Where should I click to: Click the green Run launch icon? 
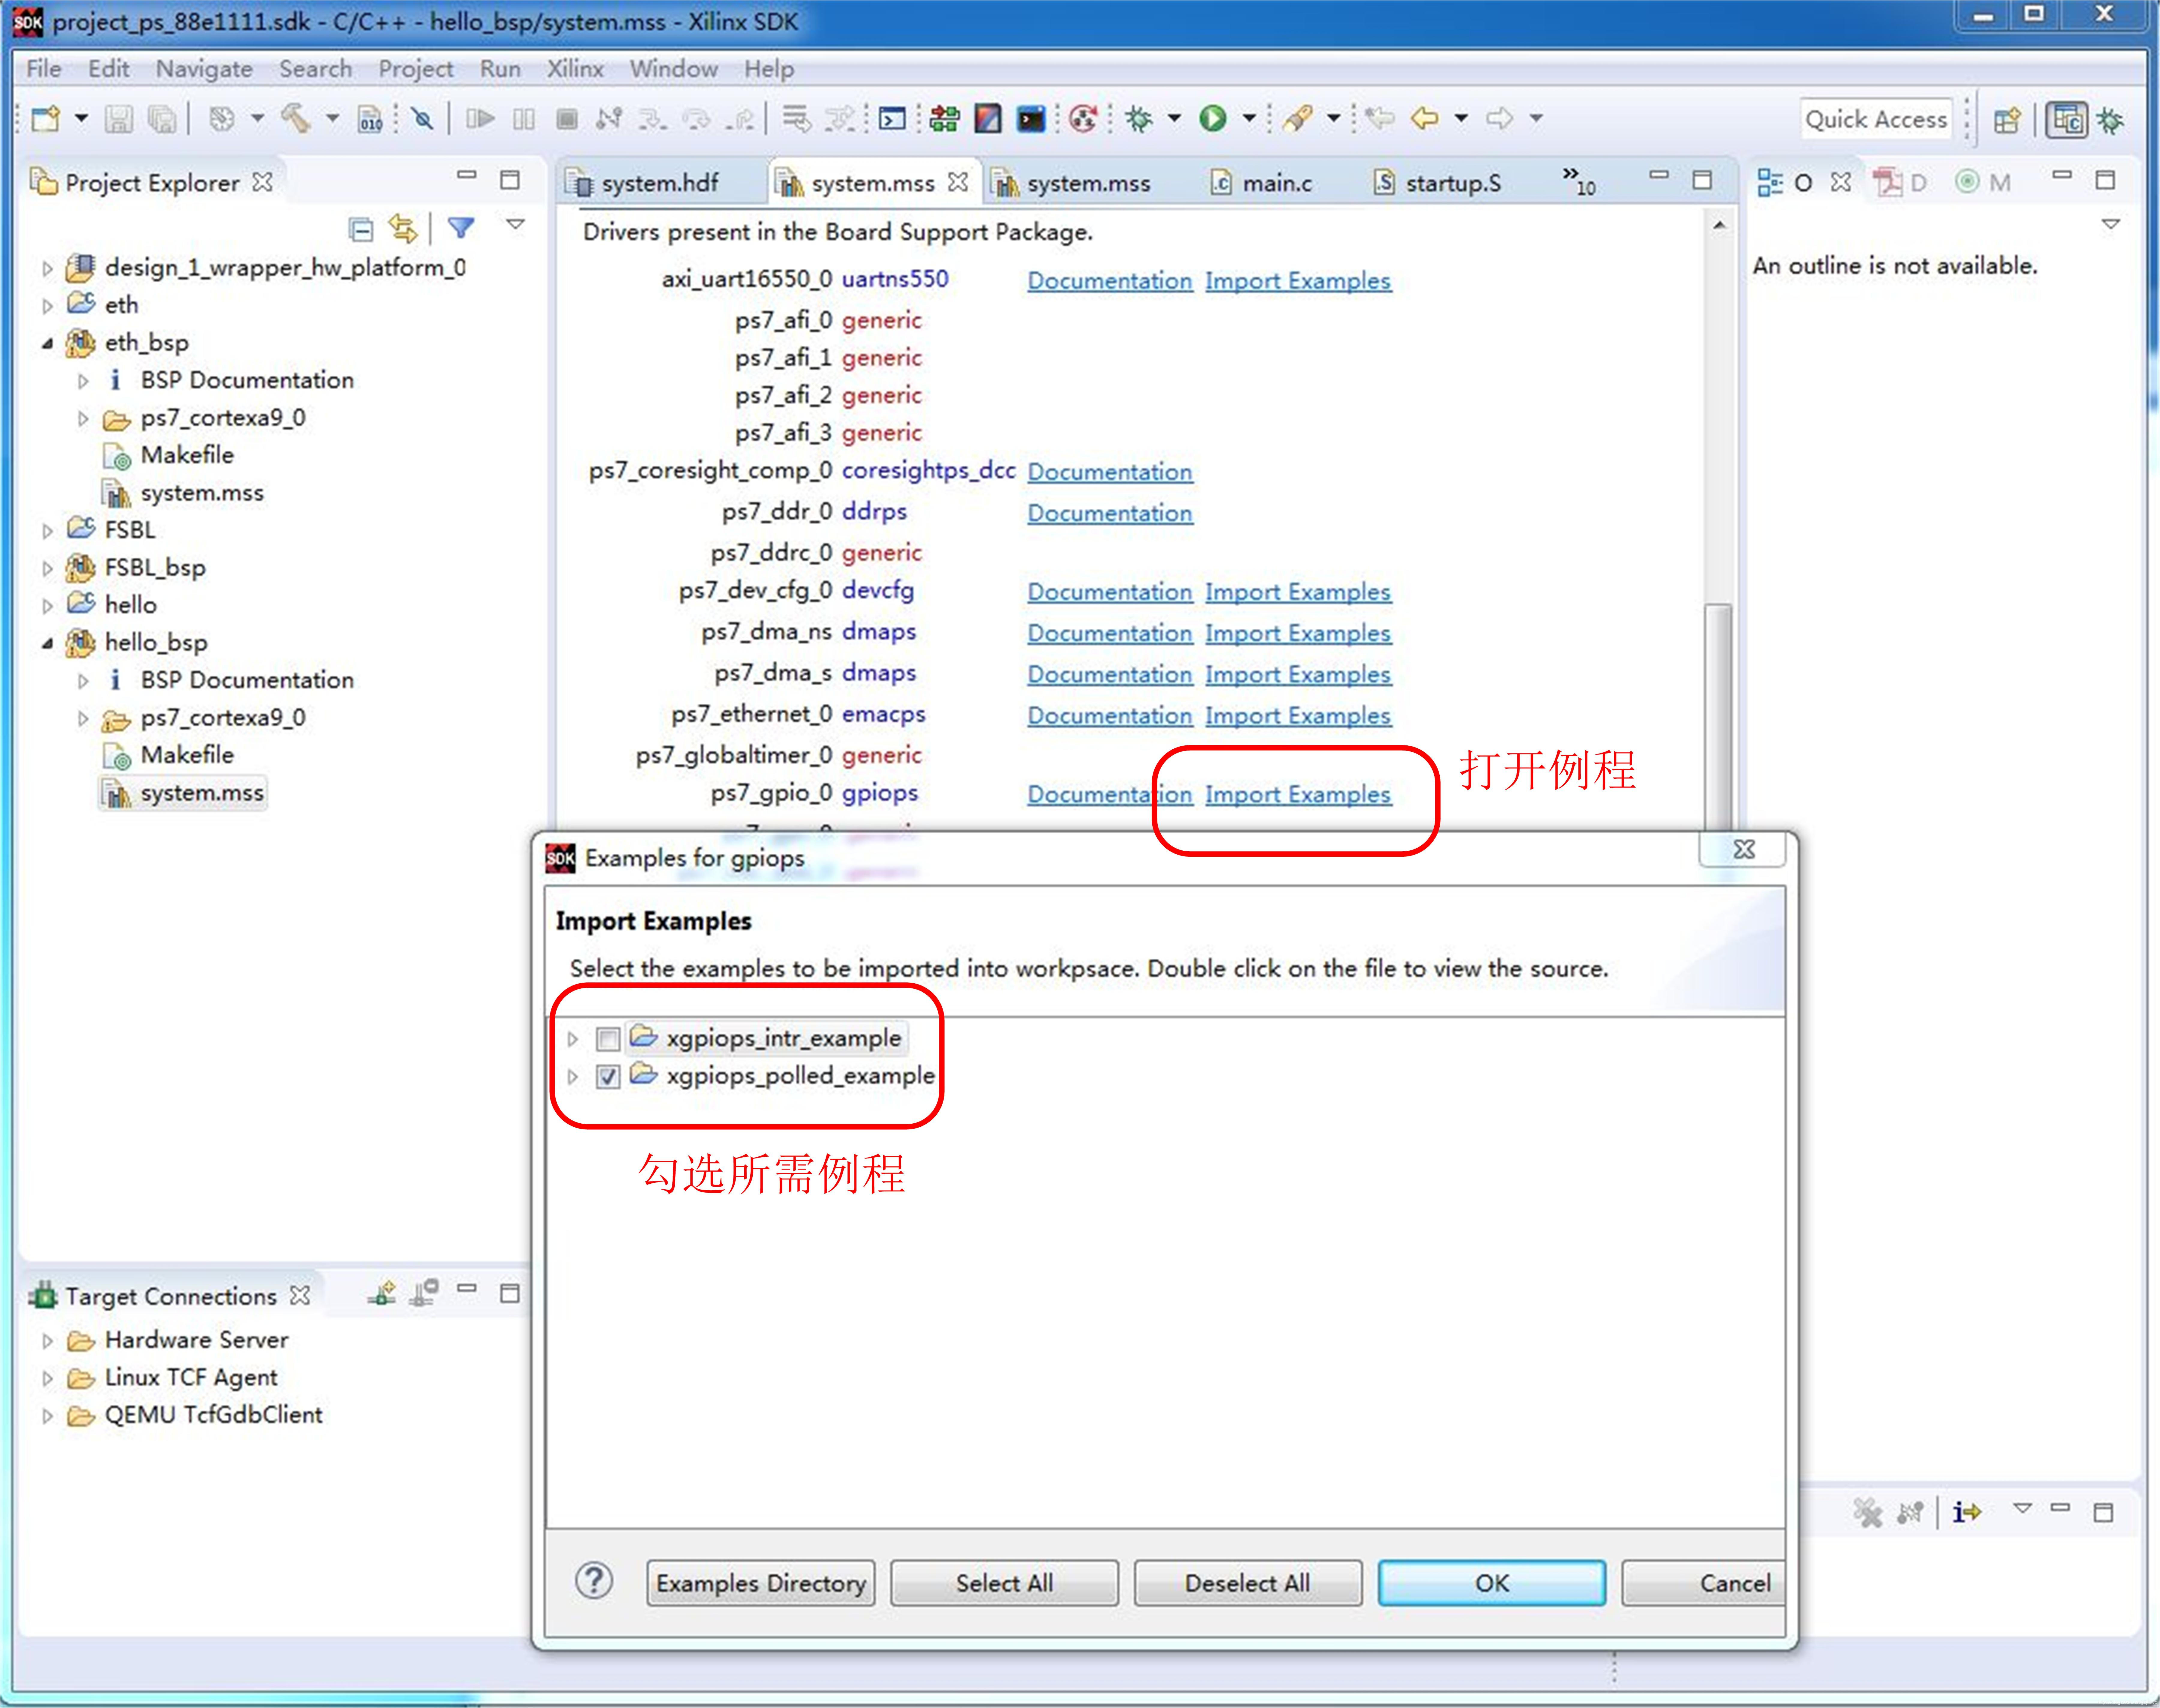1213,119
